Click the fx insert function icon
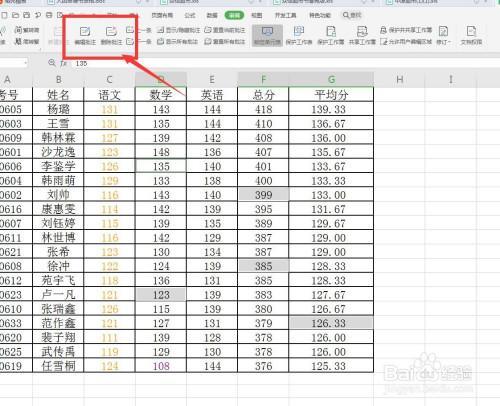This screenshot has height=406, width=500. (x=63, y=63)
